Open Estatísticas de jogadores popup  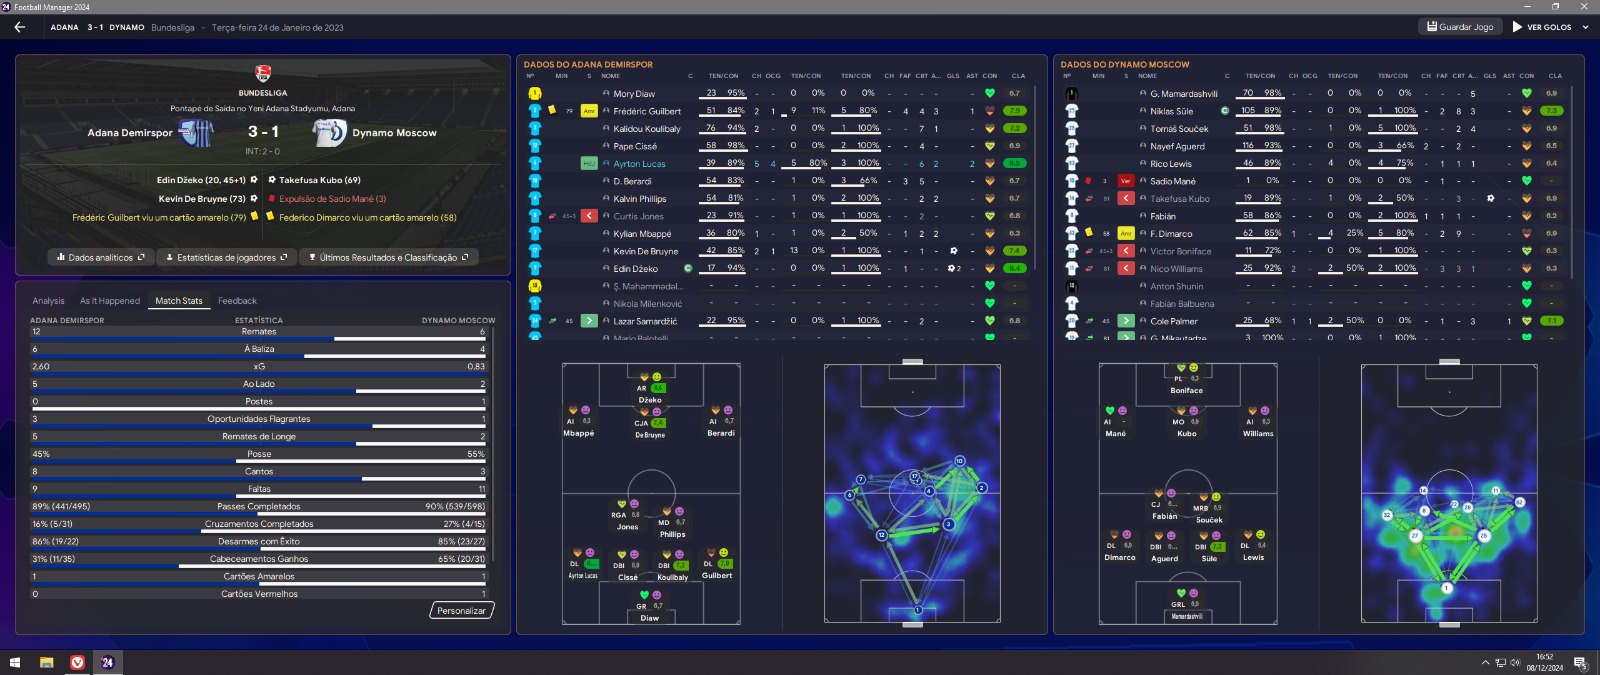(227, 257)
